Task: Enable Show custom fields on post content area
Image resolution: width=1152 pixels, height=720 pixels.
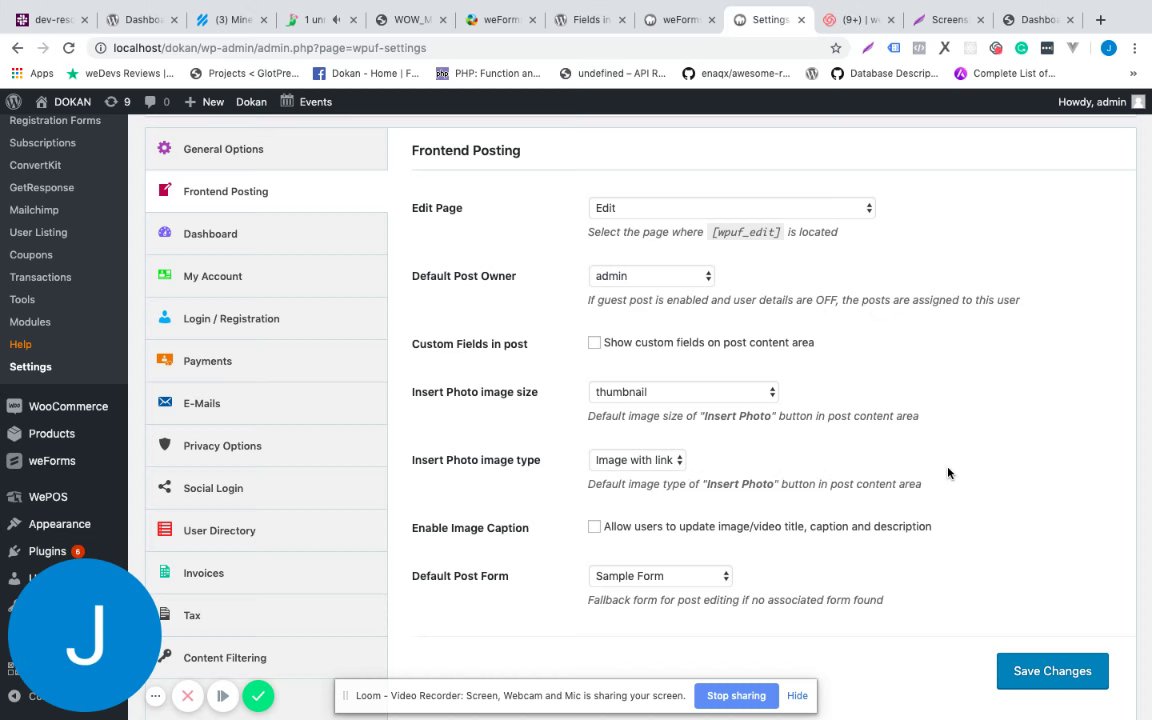Action: tap(594, 342)
